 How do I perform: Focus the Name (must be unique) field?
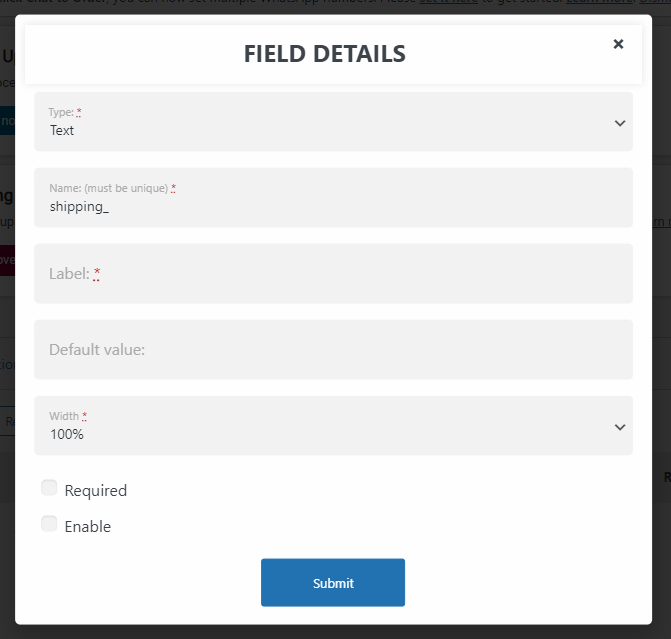click(x=333, y=198)
